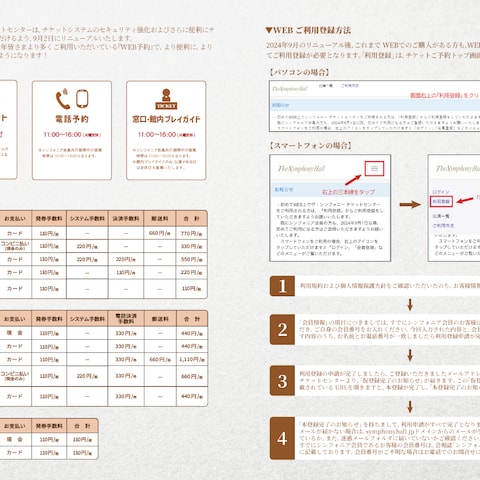Click the step 4 number badge

[x=282, y=438]
